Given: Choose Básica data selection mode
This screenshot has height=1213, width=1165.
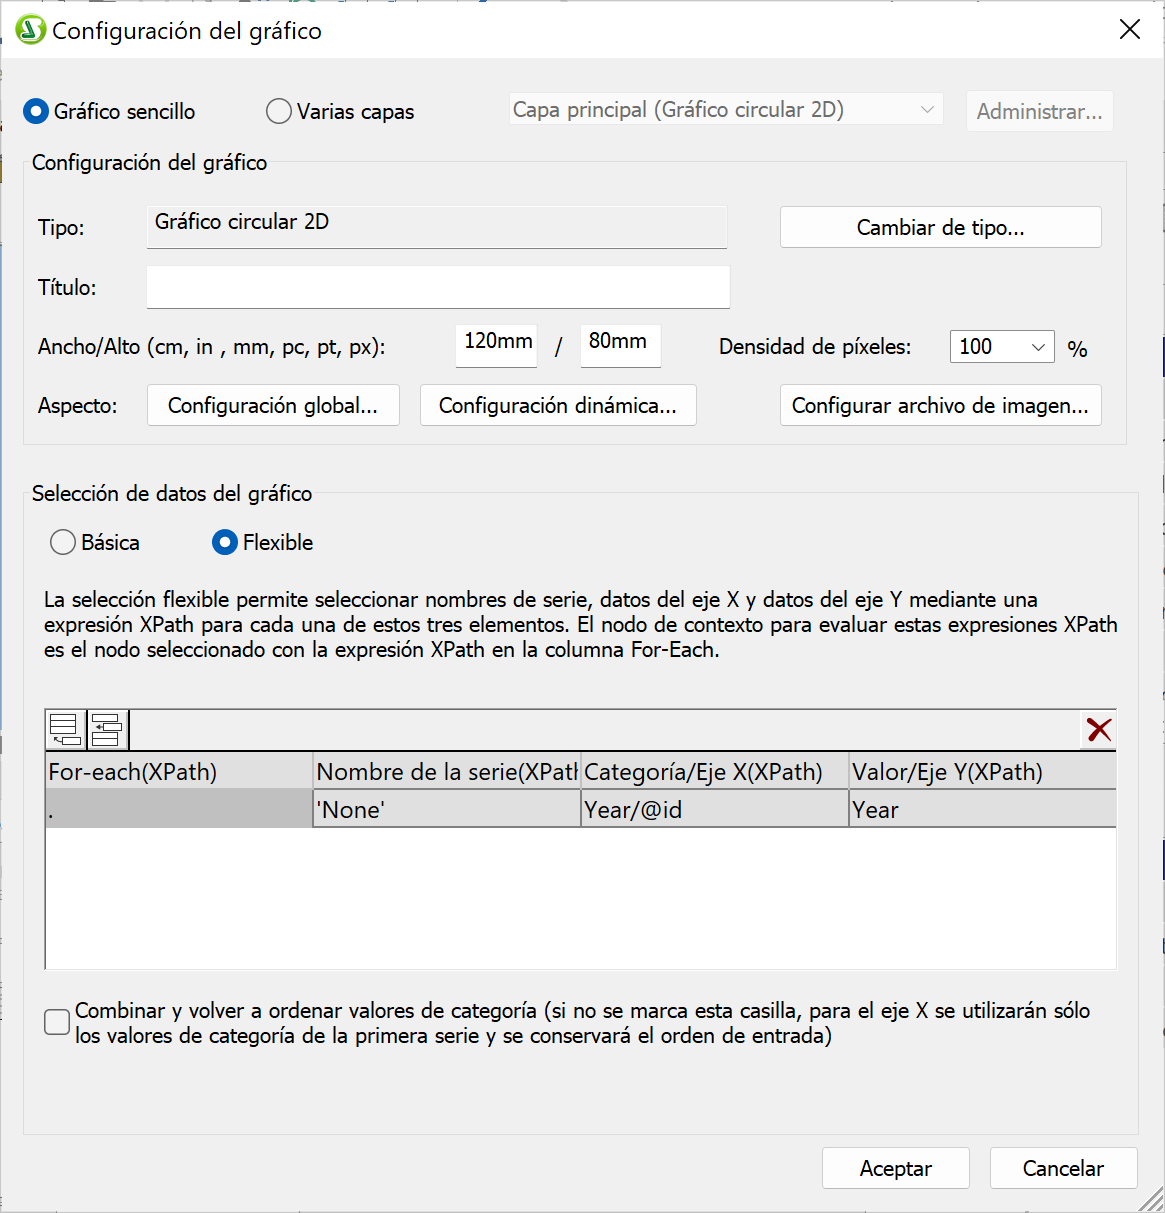Looking at the screenshot, I should (x=63, y=542).
